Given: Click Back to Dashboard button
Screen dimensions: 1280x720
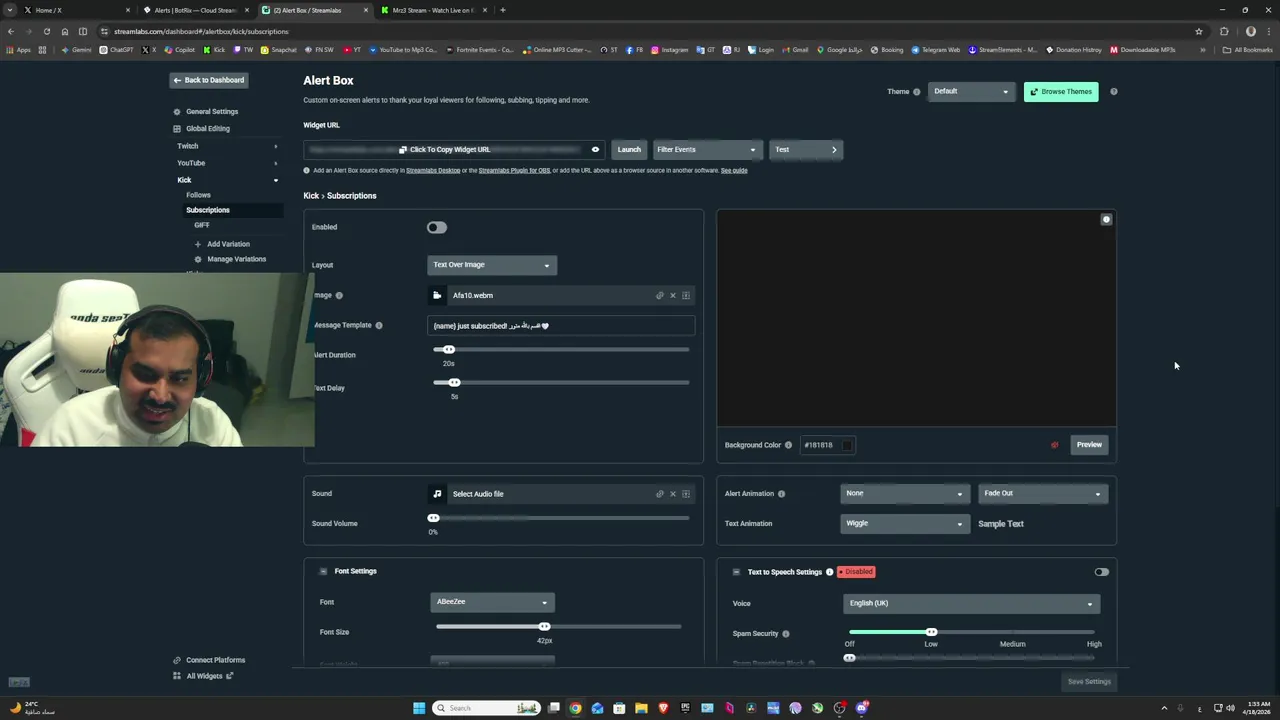Looking at the screenshot, I should pos(208,80).
